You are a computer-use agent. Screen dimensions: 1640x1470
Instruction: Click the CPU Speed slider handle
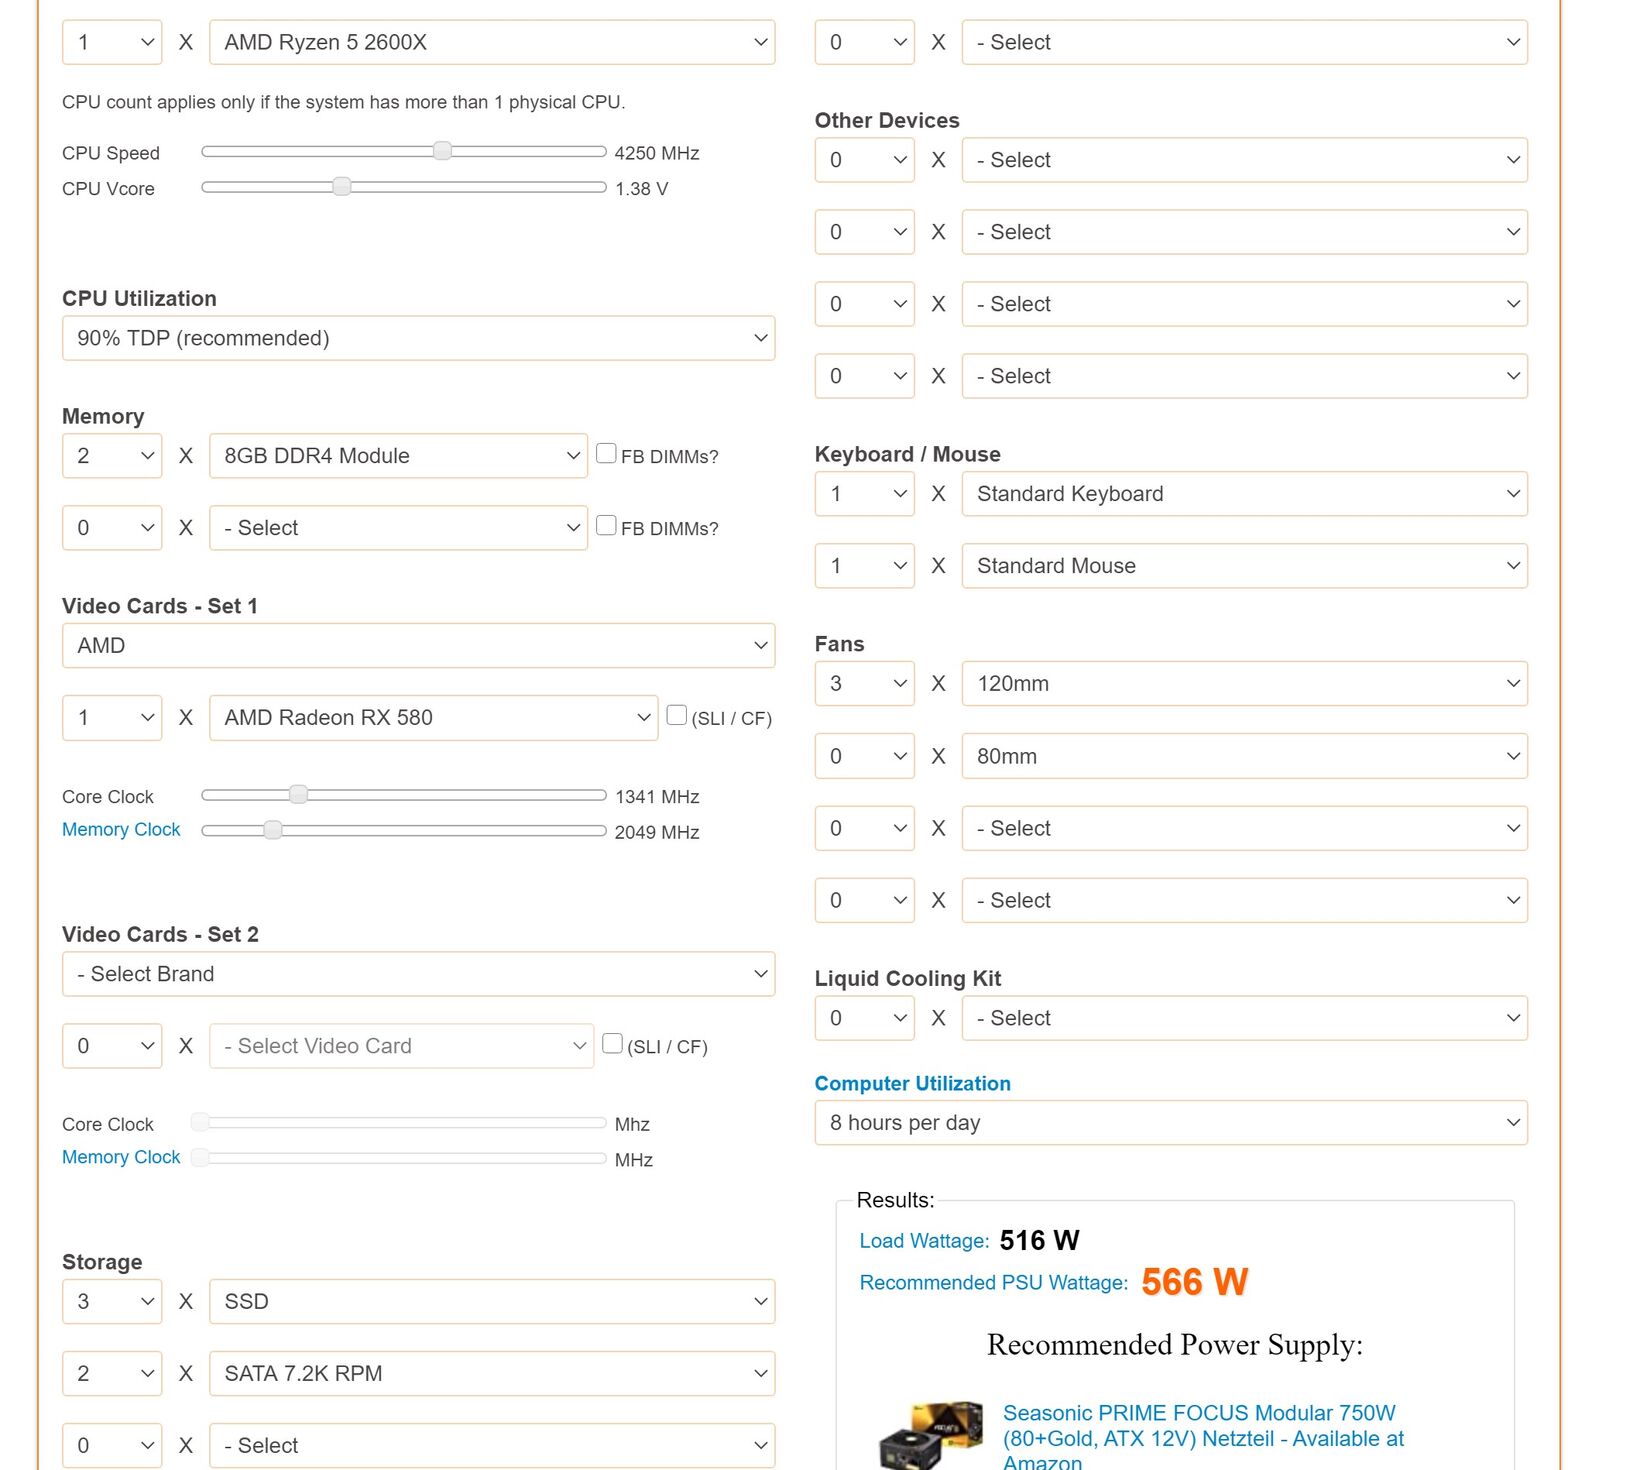[442, 151]
